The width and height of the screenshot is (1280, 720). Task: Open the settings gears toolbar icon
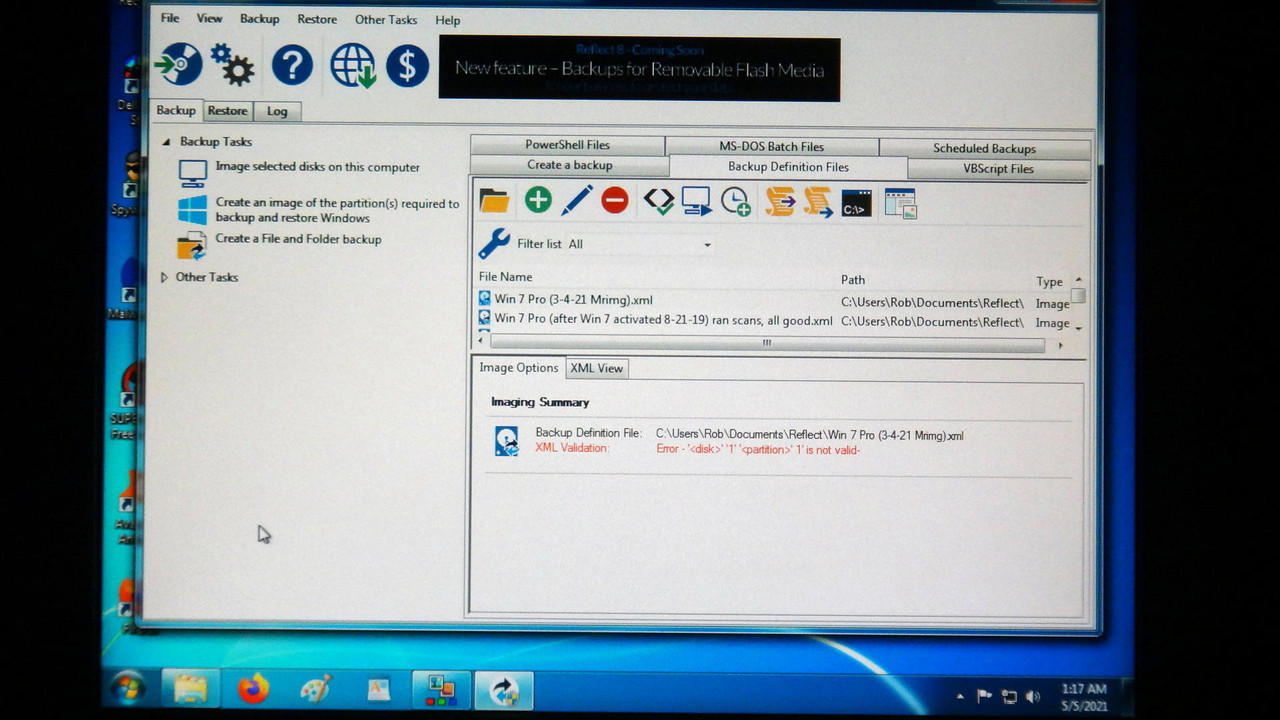233,65
